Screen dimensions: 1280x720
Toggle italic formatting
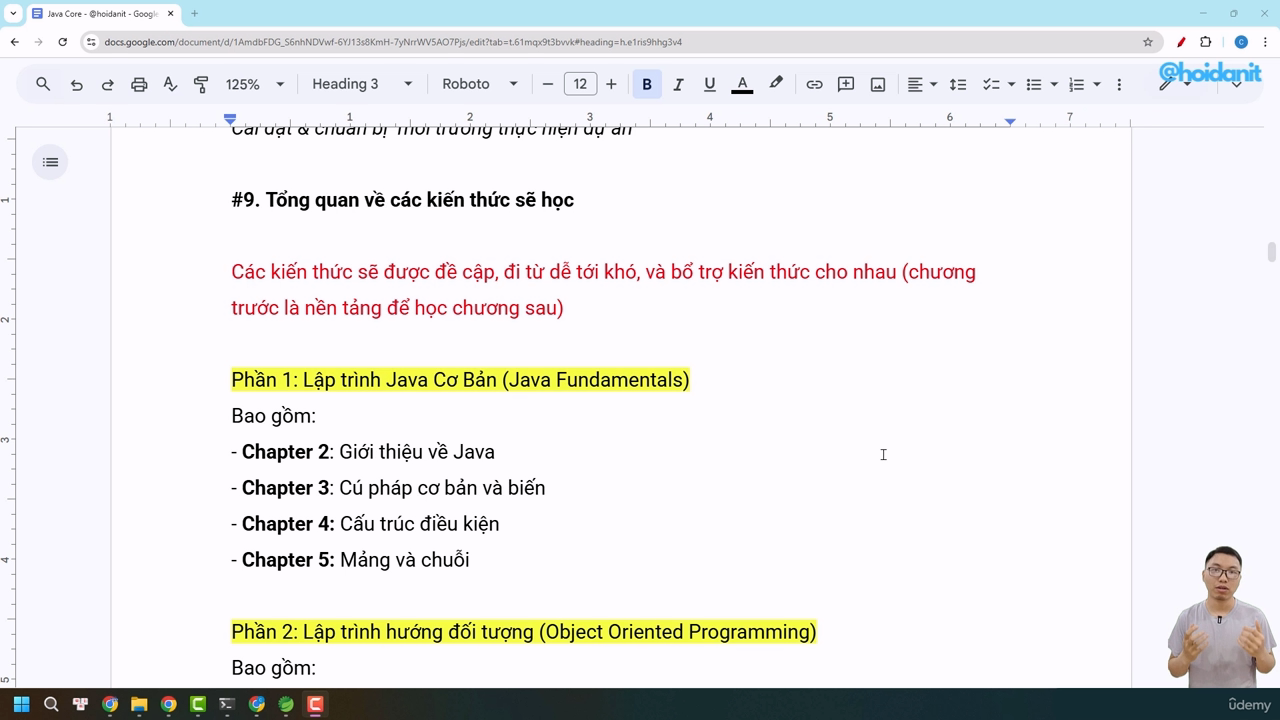678,84
